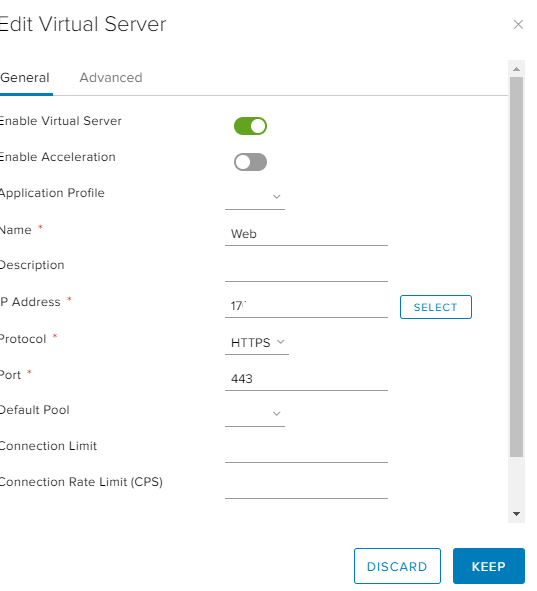
Task: Turn on Enable Acceleration toggle
Action: [x=250, y=162]
